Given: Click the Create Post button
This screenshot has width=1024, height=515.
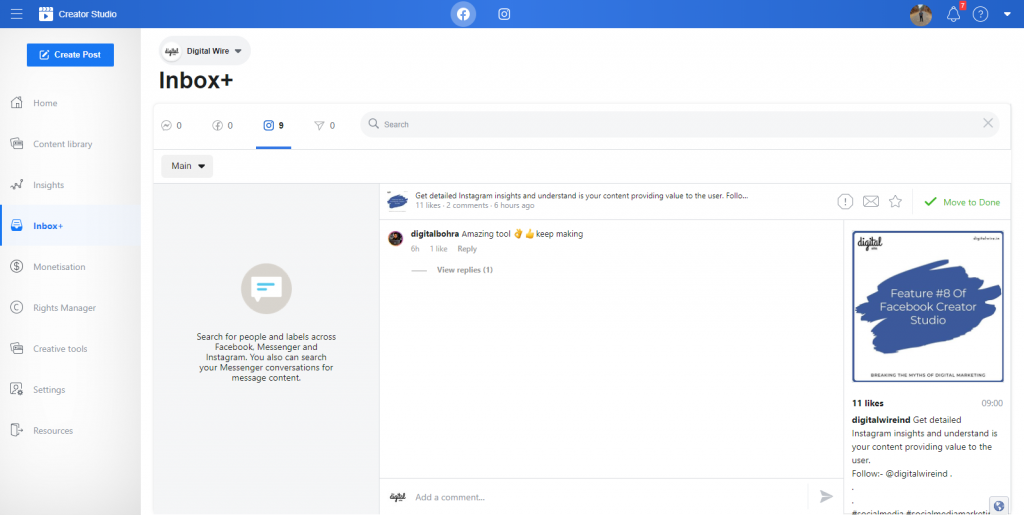Looking at the screenshot, I should click(70, 55).
